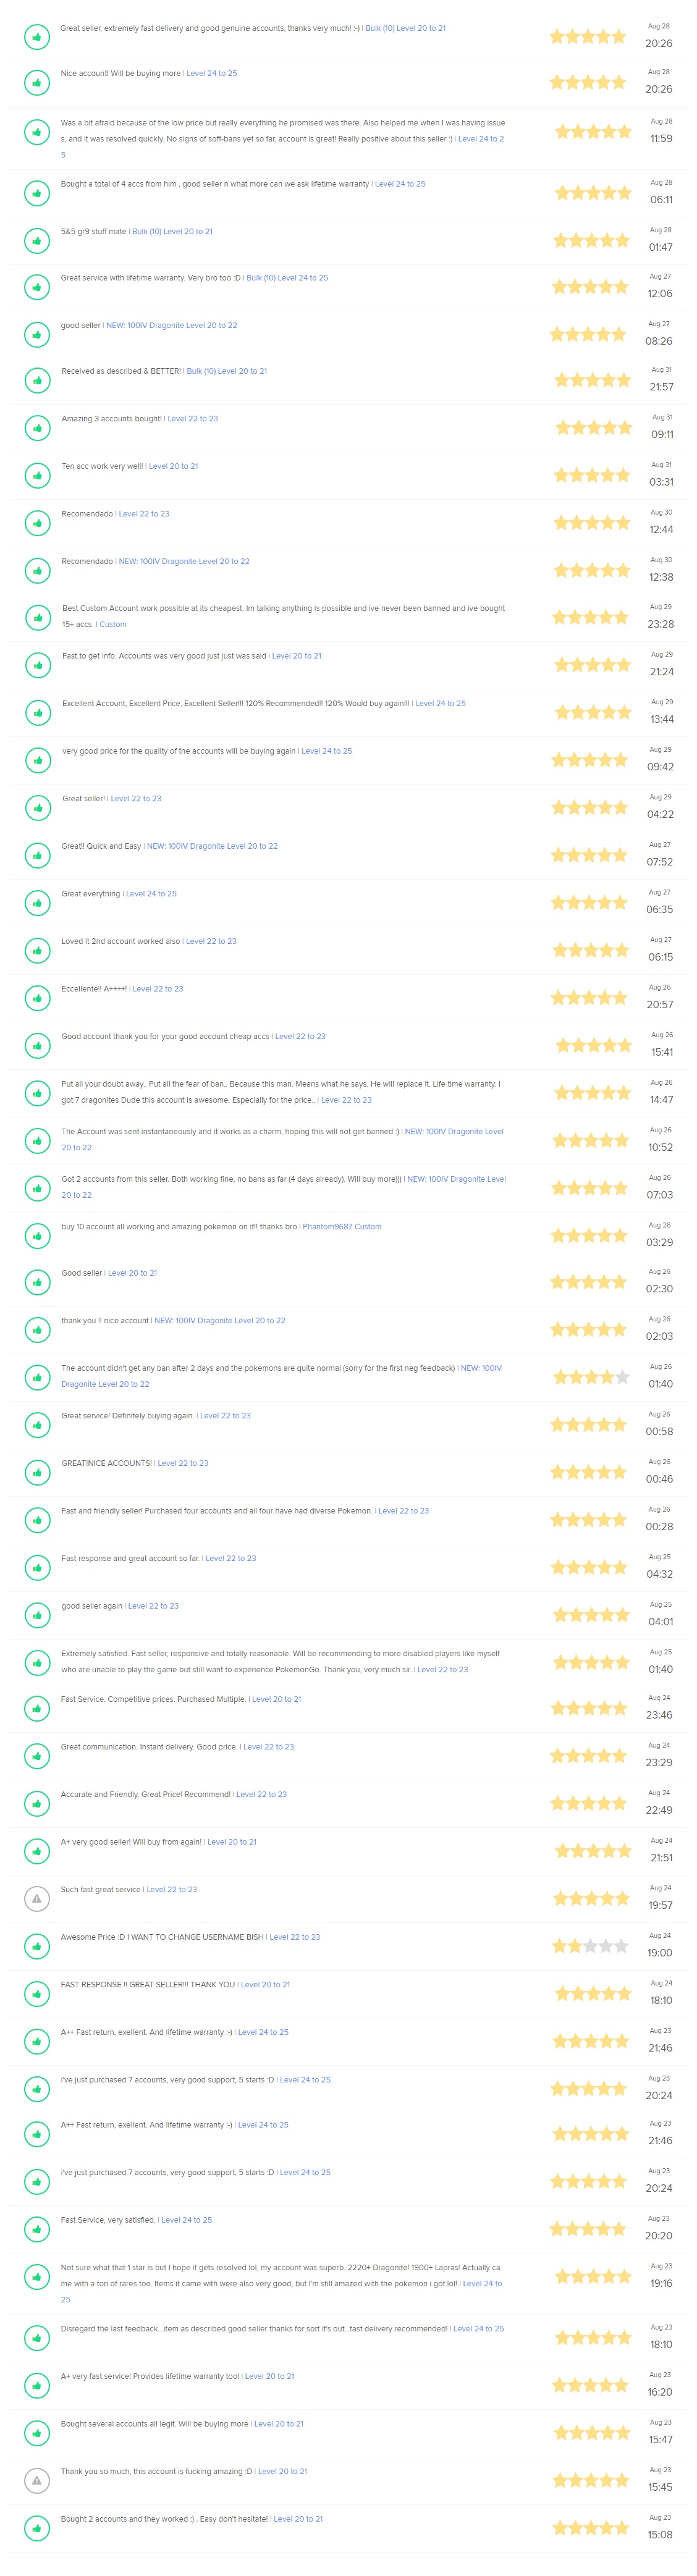
Task: Open the "Phantom9687 Custom" product link
Action: [x=342, y=1226]
